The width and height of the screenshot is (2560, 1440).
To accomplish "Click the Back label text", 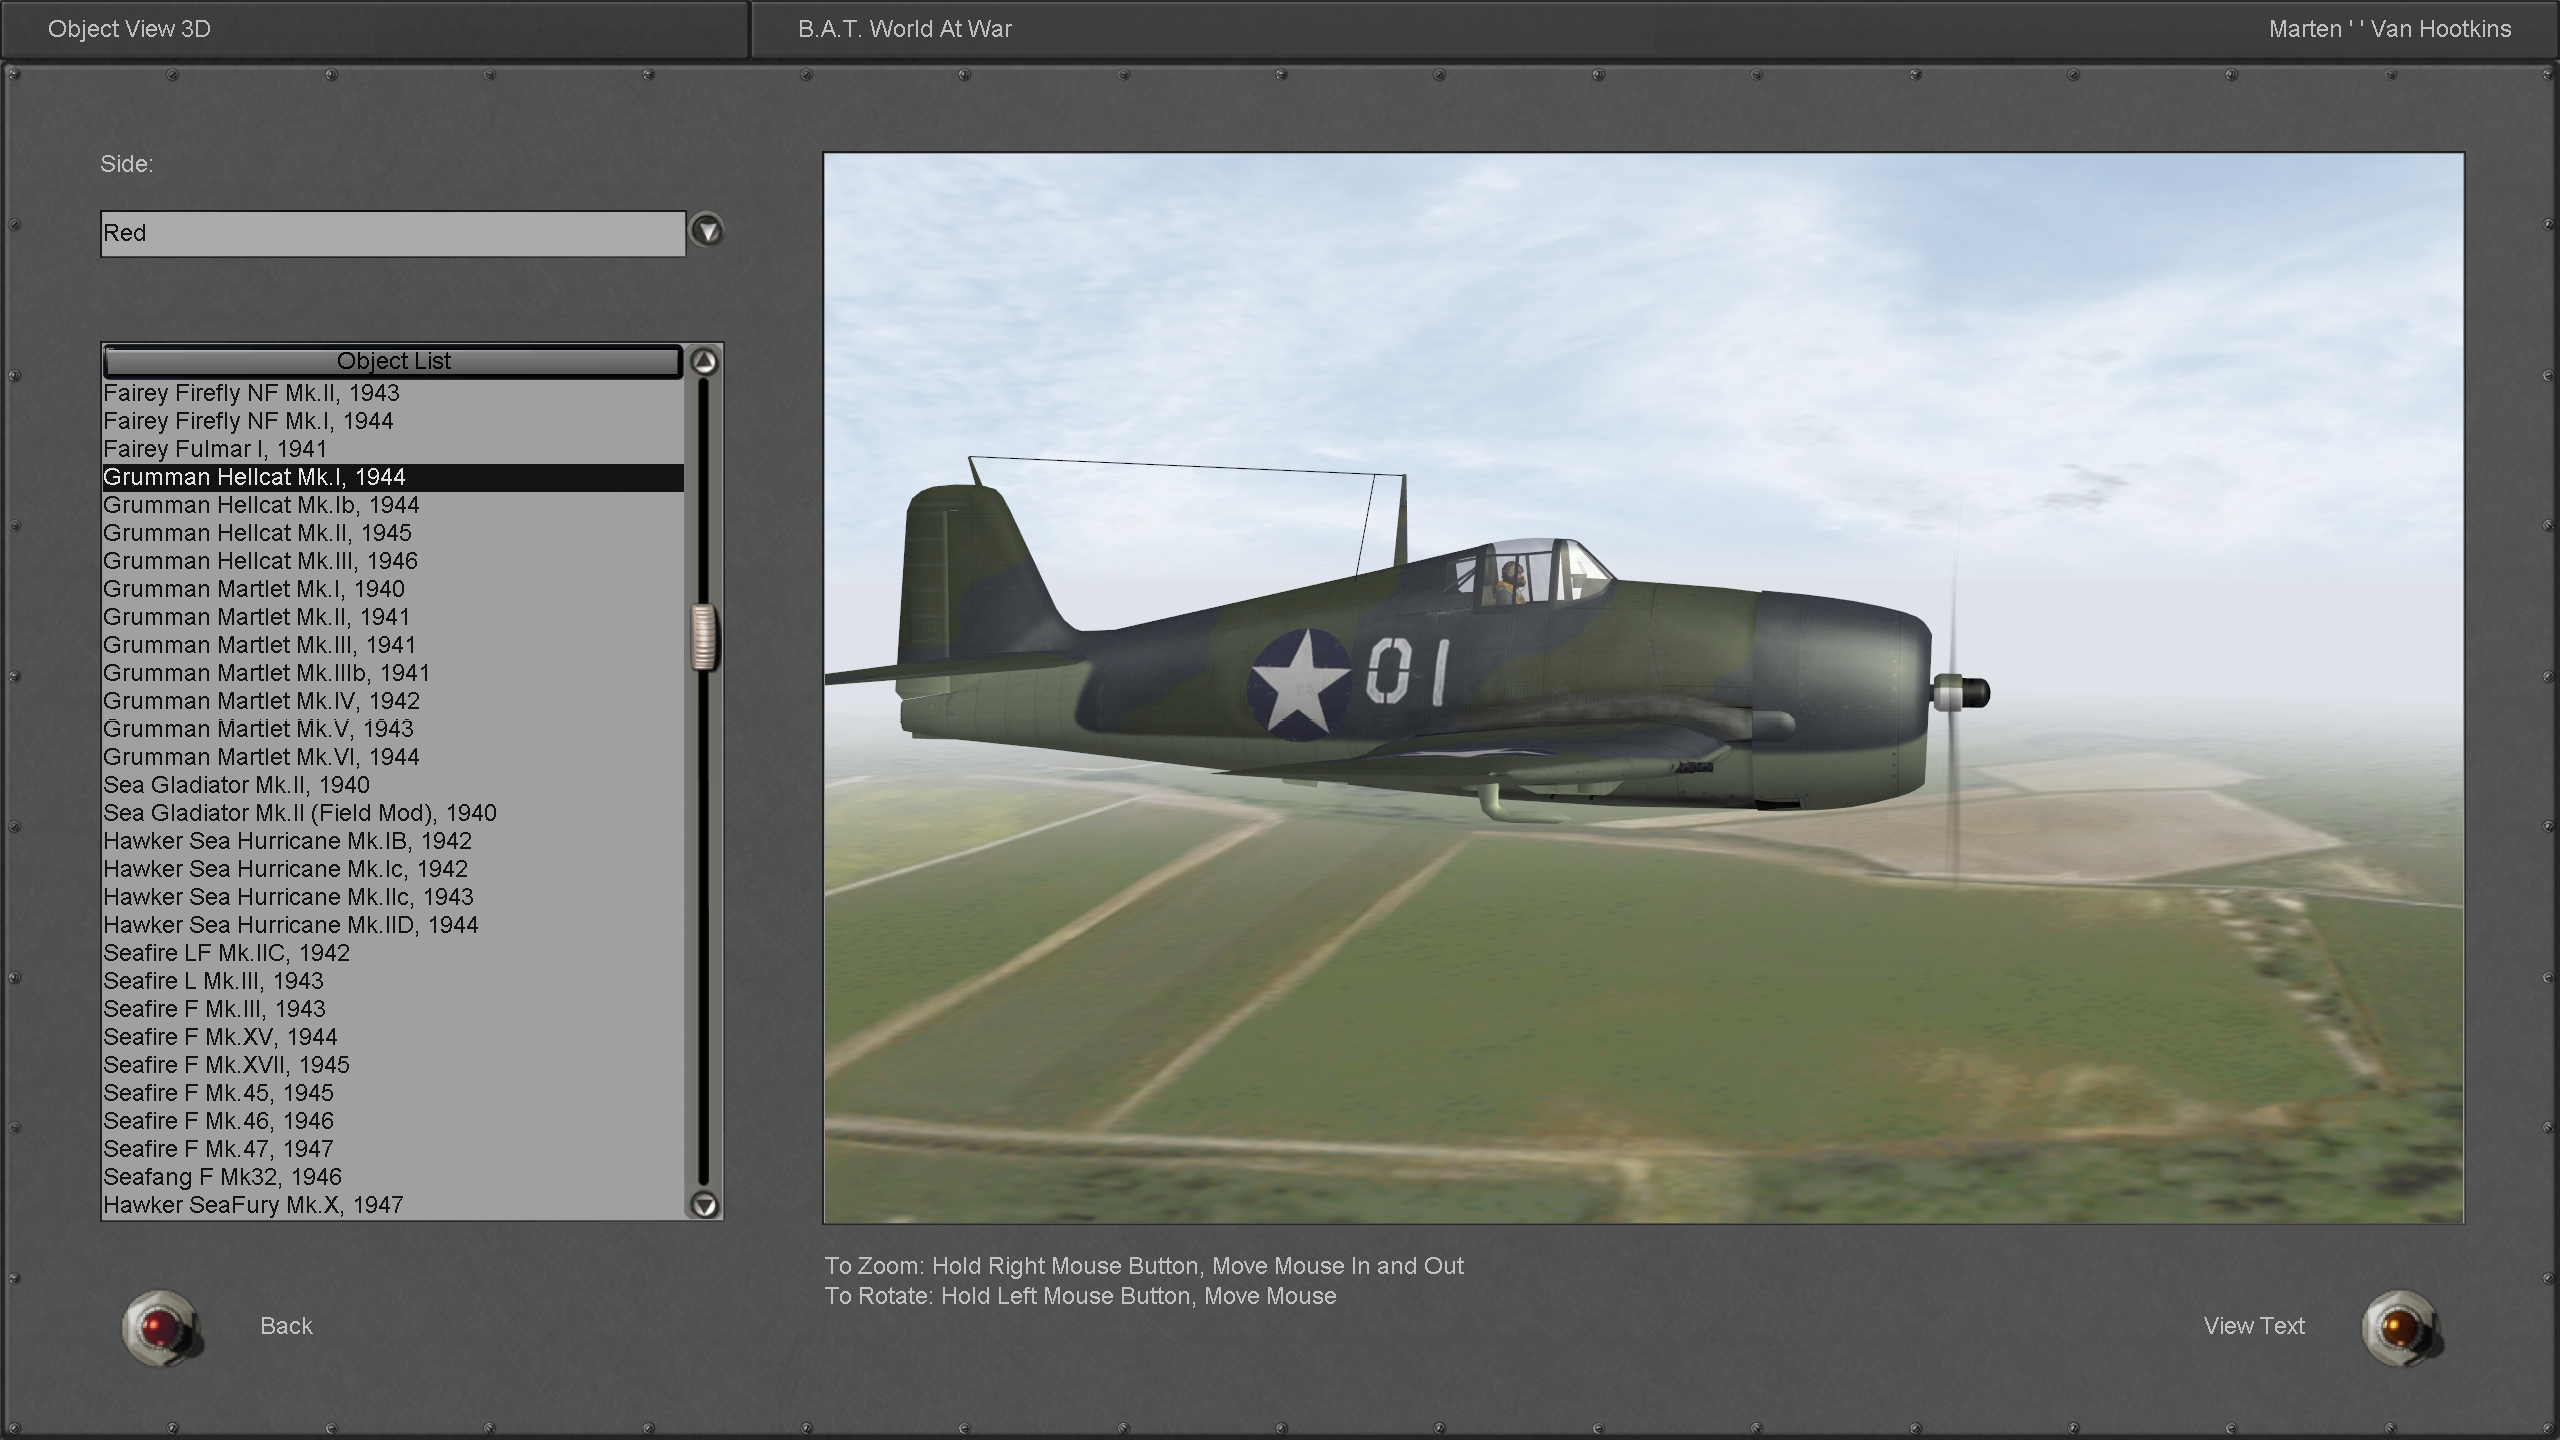I will coord(286,1326).
